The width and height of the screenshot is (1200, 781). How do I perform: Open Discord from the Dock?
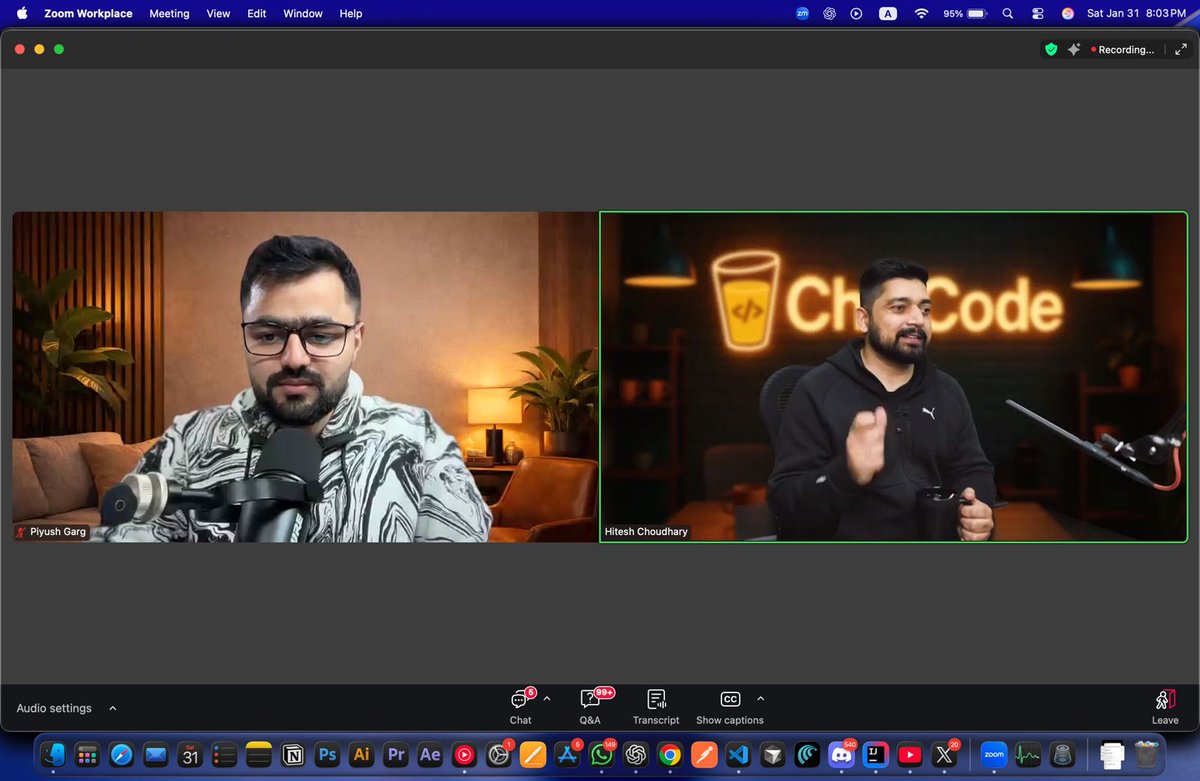coord(841,754)
